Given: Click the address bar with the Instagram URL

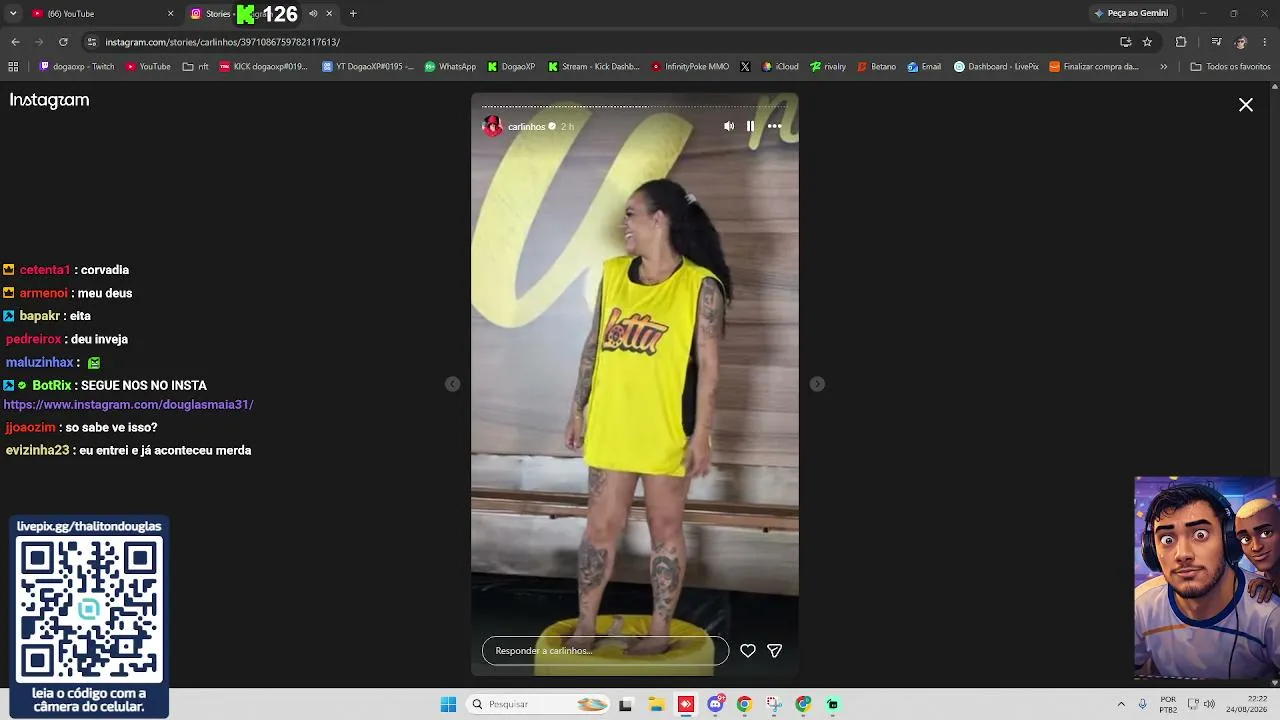Looking at the screenshot, I should (600, 42).
